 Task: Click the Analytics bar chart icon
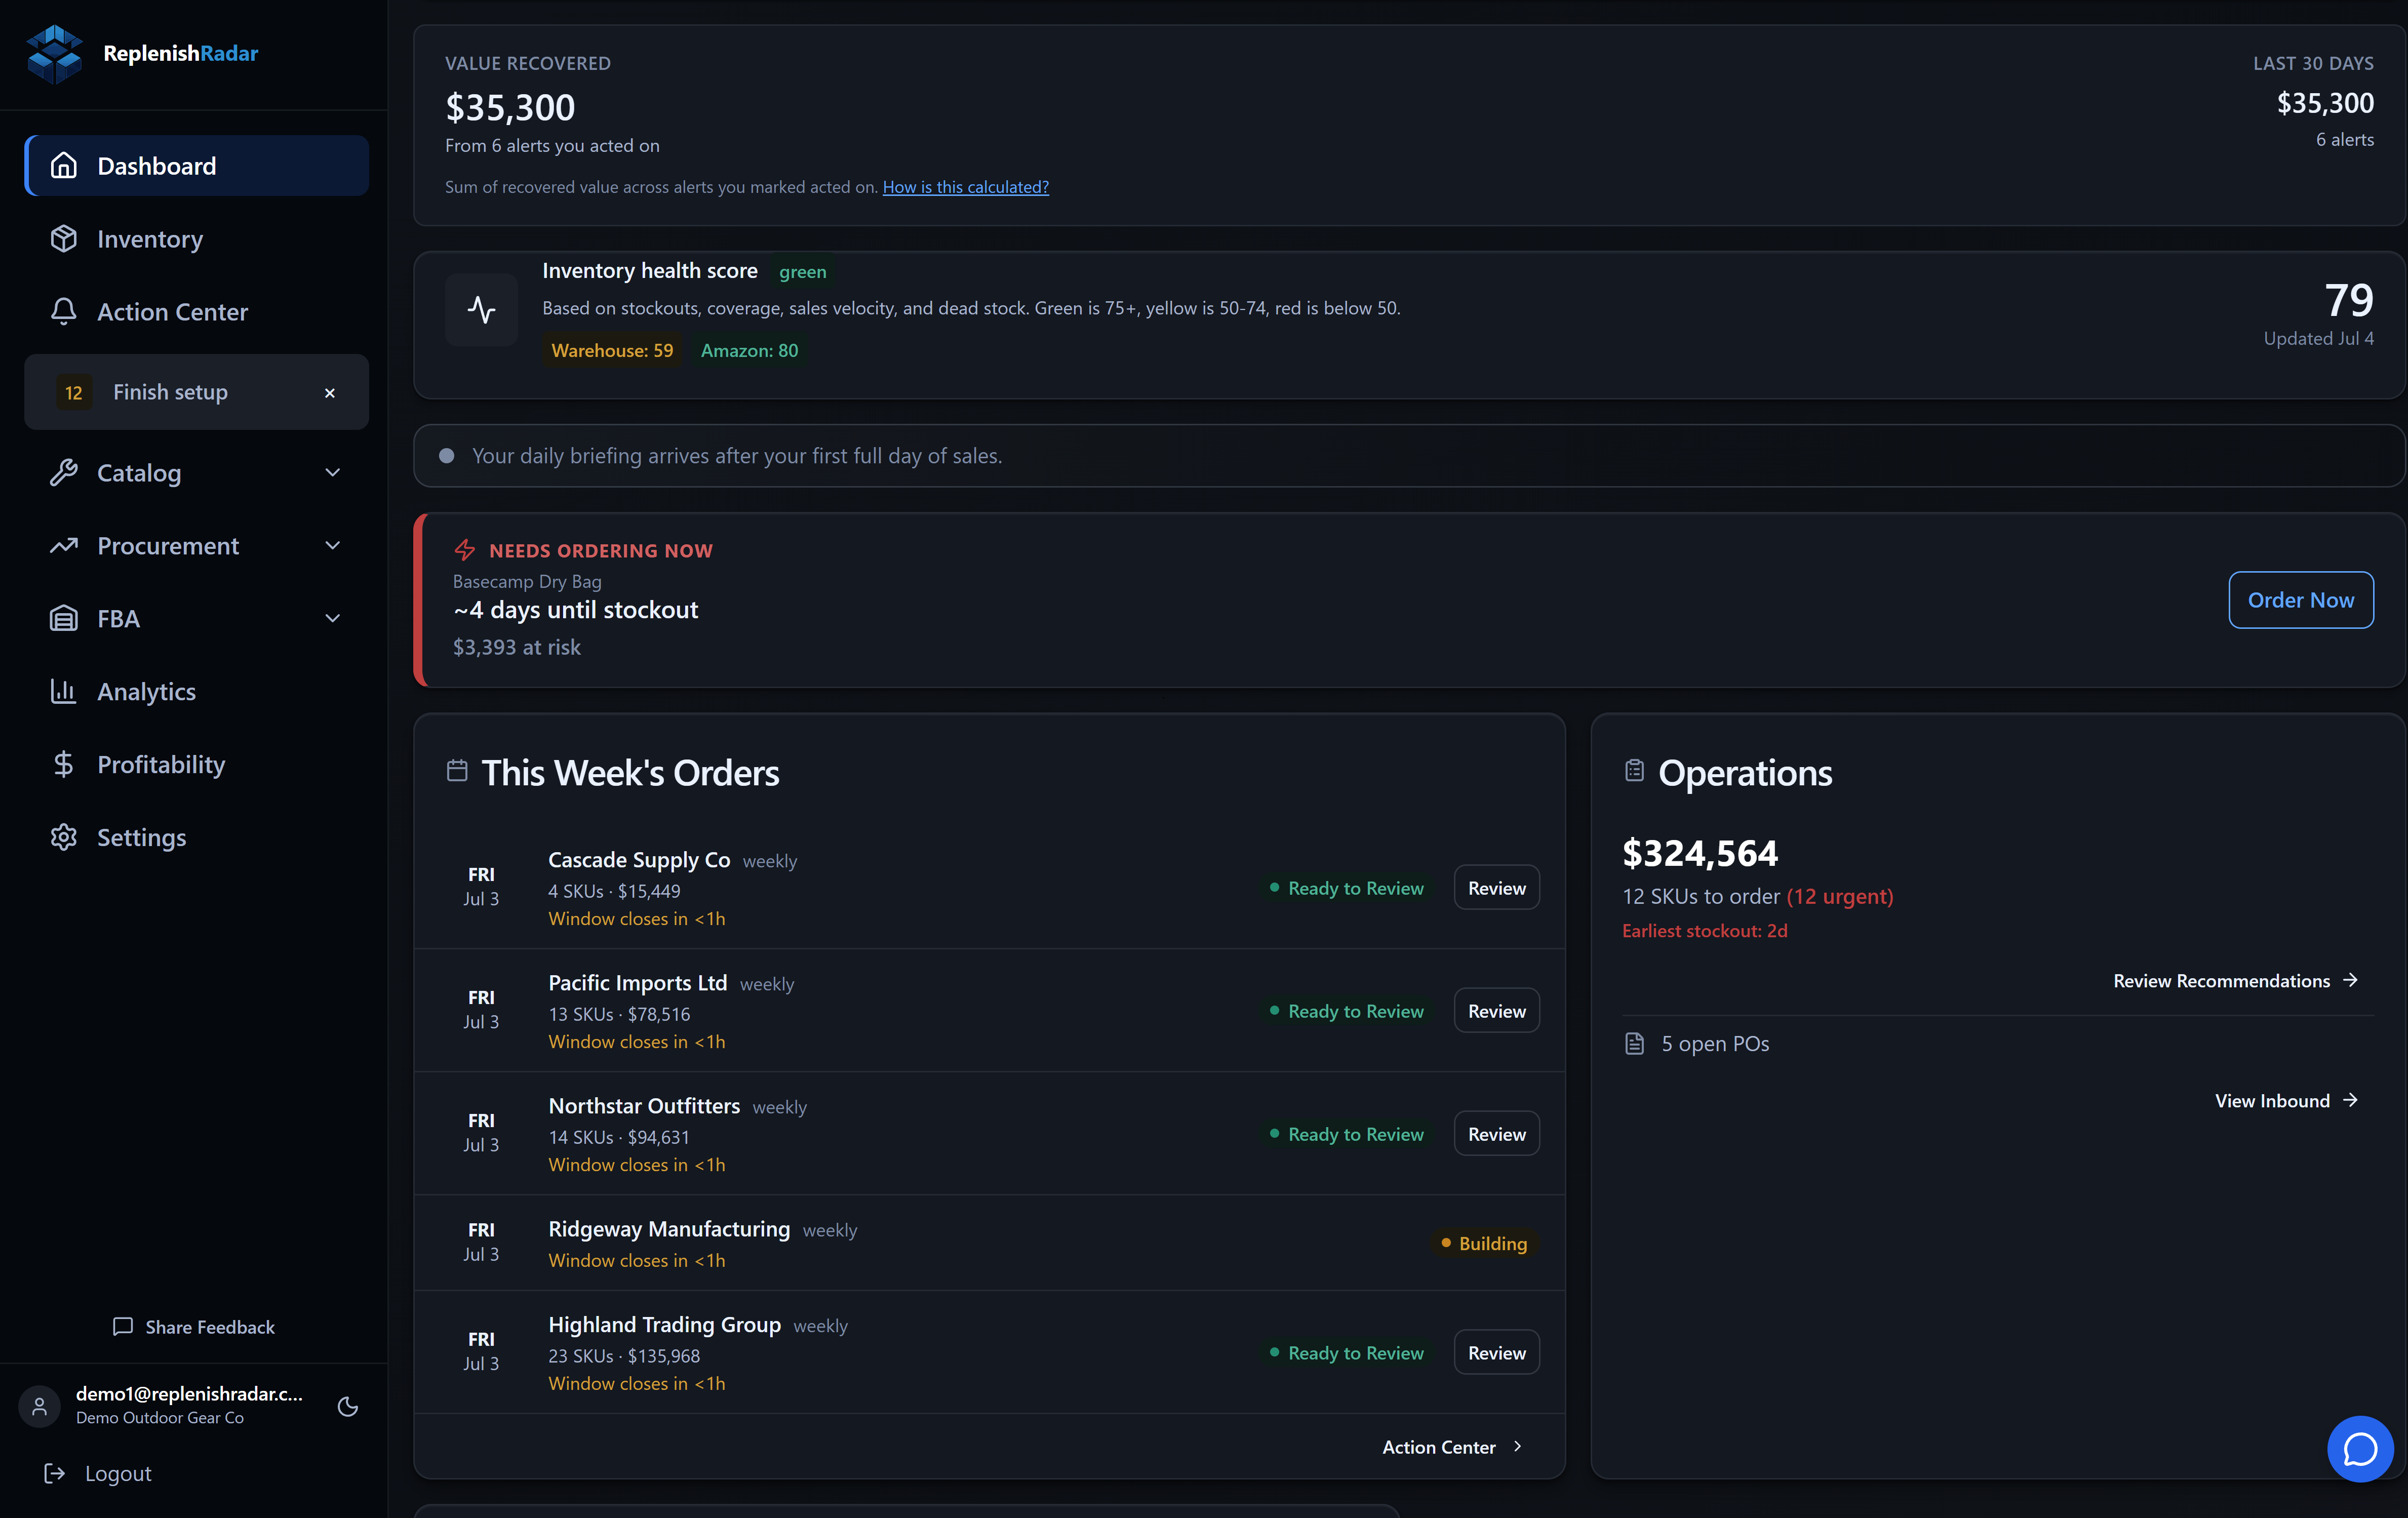[64, 692]
